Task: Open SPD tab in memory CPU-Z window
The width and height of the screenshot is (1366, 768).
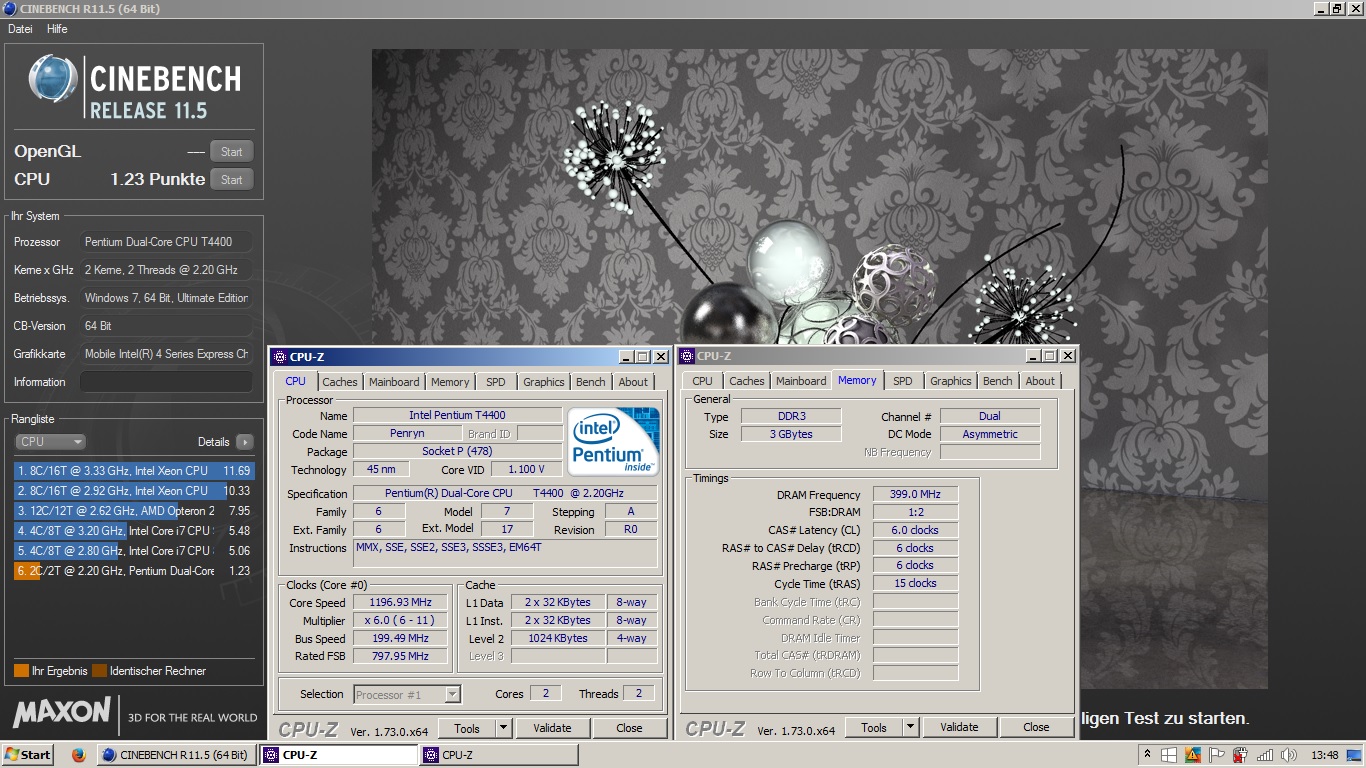Action: [903, 381]
